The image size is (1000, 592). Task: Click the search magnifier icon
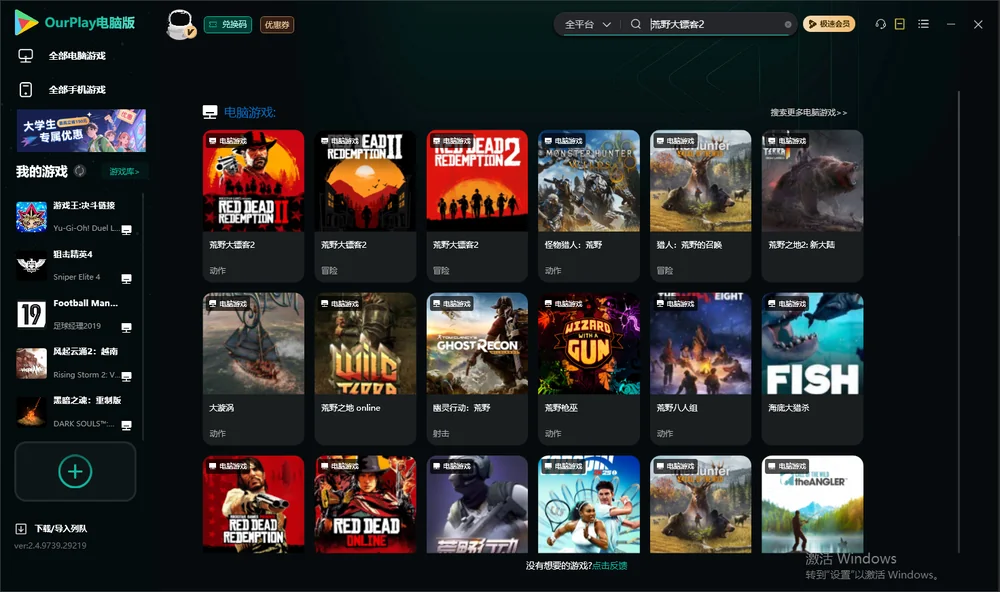tap(635, 24)
